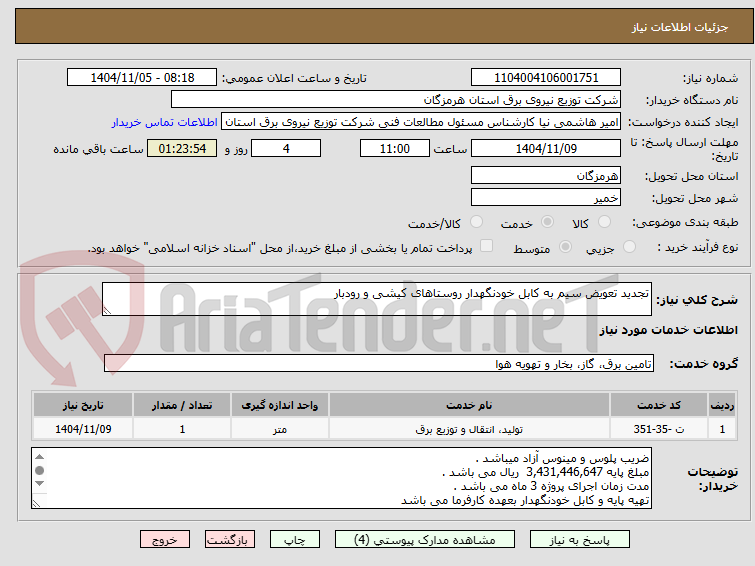Screen dimensions: 755x566
Task: Click the نام دستگاه خریدار field
Action: pyautogui.click(x=396, y=100)
